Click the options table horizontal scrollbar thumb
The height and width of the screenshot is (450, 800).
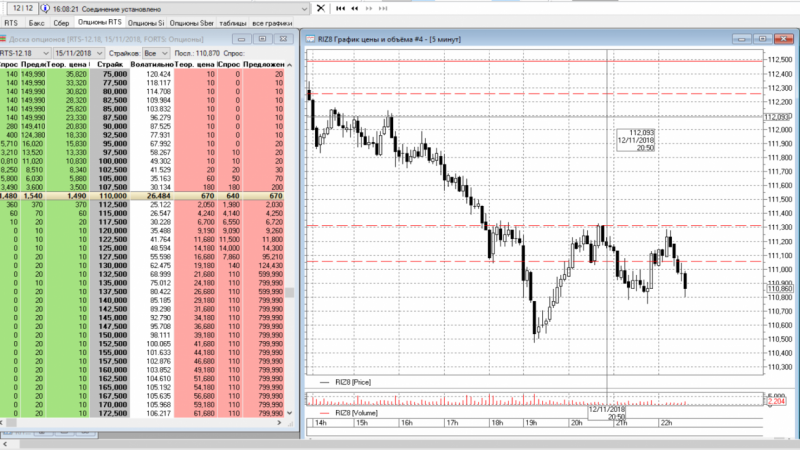pyautogui.click(x=11, y=422)
